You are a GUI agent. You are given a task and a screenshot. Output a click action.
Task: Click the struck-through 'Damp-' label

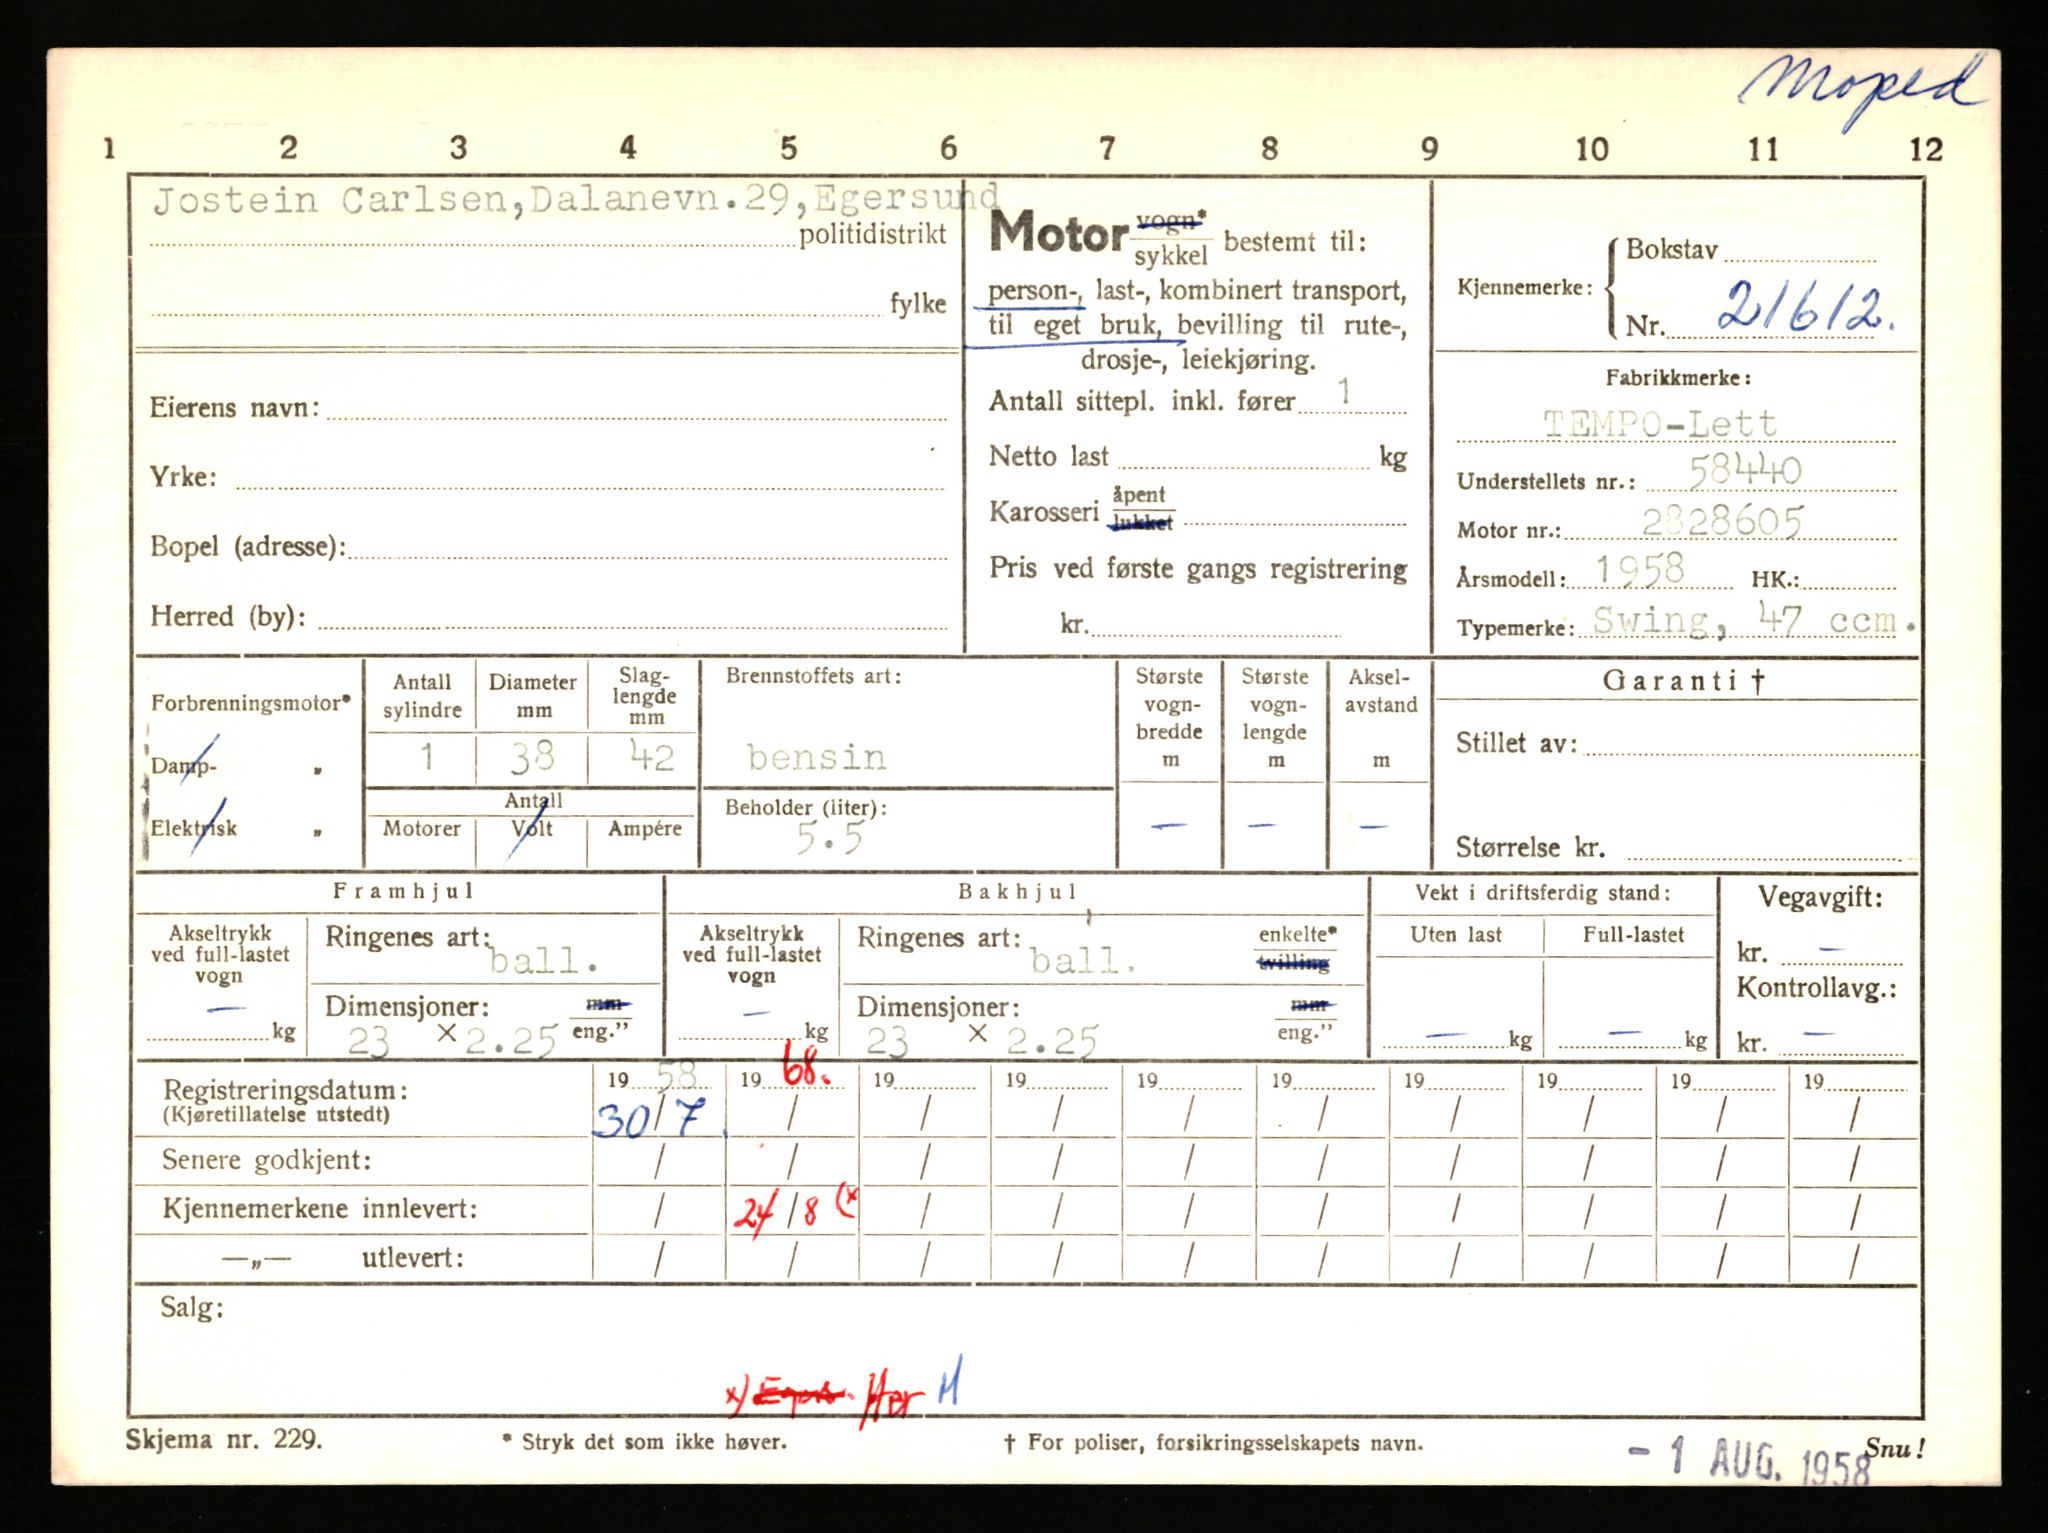coord(184,766)
